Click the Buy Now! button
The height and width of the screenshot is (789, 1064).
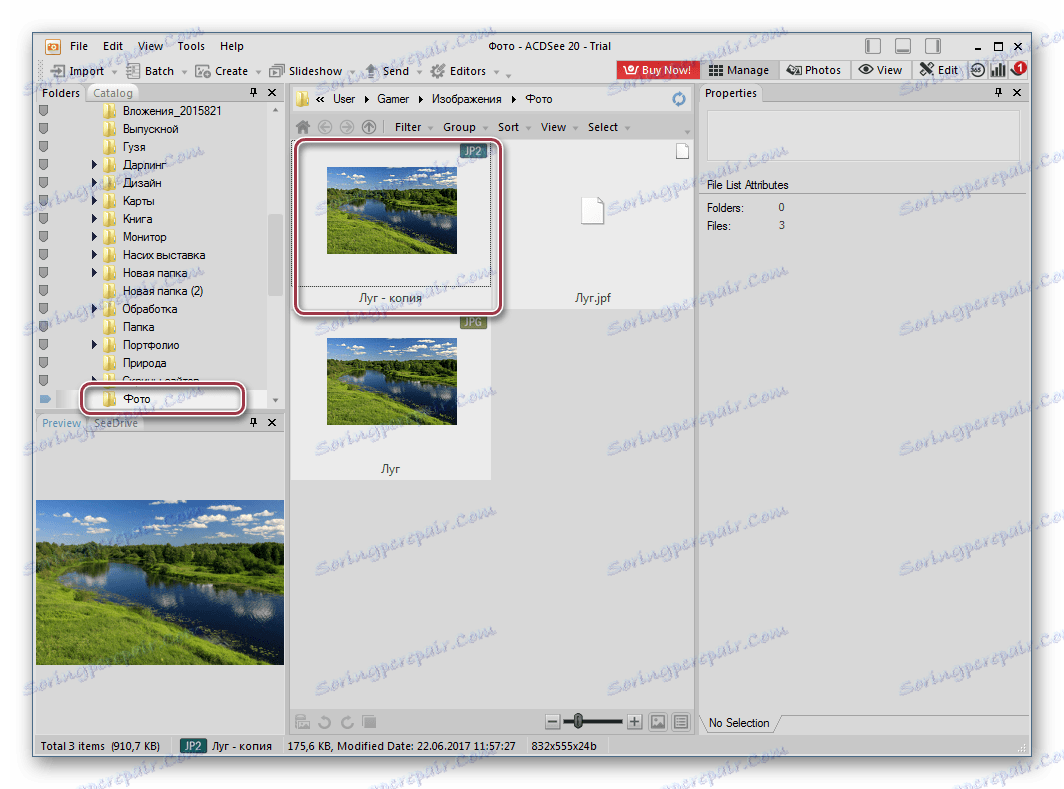point(657,70)
